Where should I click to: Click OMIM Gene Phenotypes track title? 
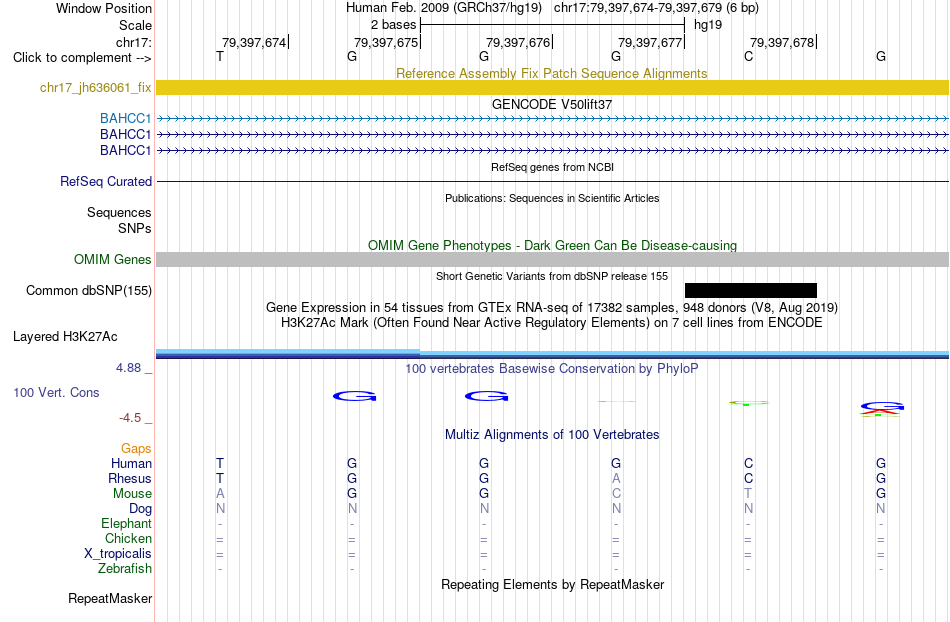(552, 245)
